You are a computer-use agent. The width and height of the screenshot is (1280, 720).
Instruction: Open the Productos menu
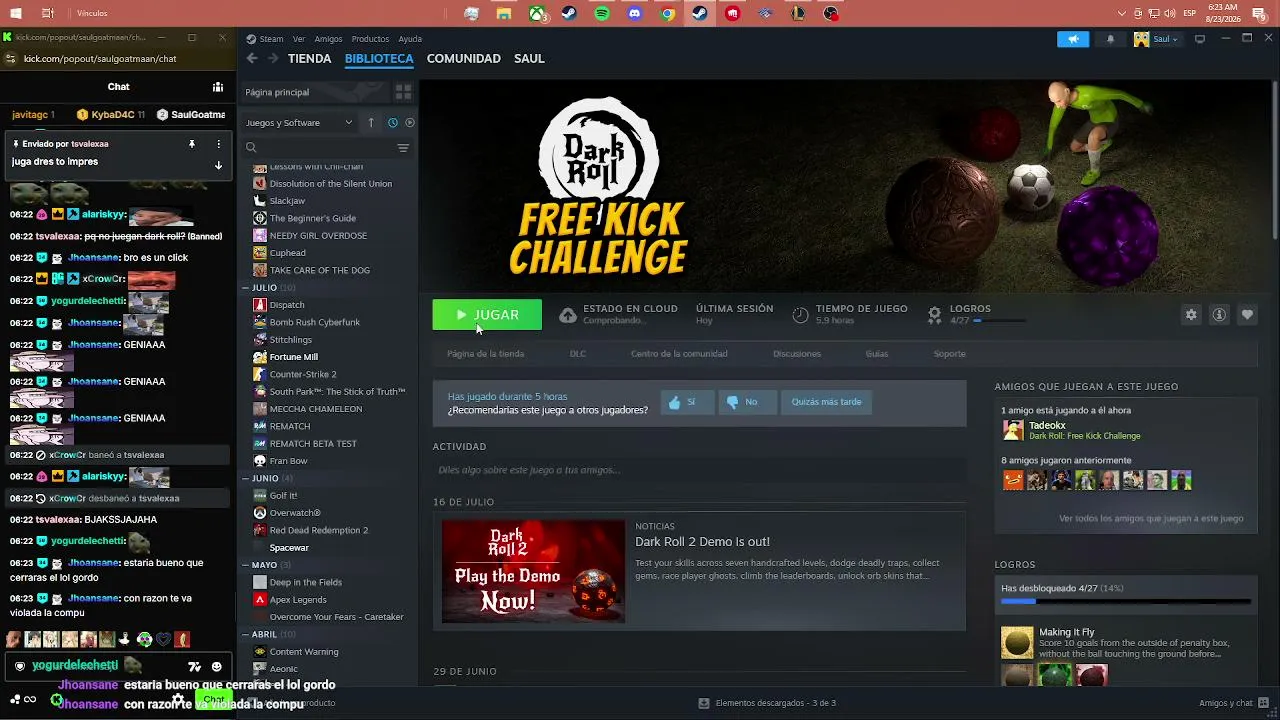coord(370,39)
